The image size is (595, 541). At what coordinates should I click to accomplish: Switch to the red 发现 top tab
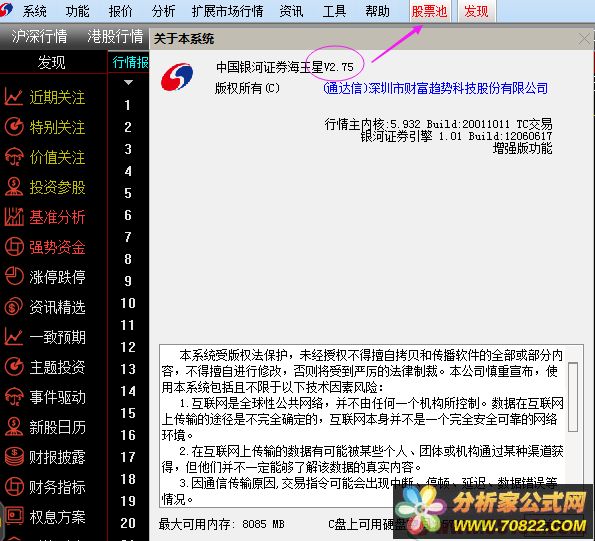pyautogui.click(x=476, y=11)
